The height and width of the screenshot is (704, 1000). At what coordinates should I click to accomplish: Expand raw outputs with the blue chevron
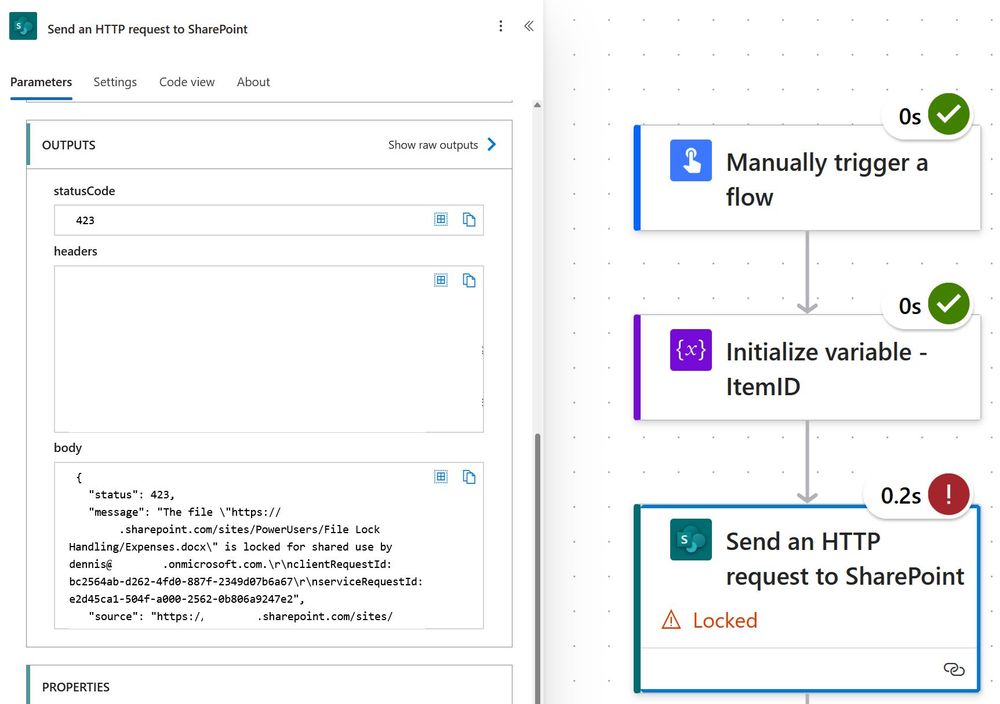tap(492, 145)
